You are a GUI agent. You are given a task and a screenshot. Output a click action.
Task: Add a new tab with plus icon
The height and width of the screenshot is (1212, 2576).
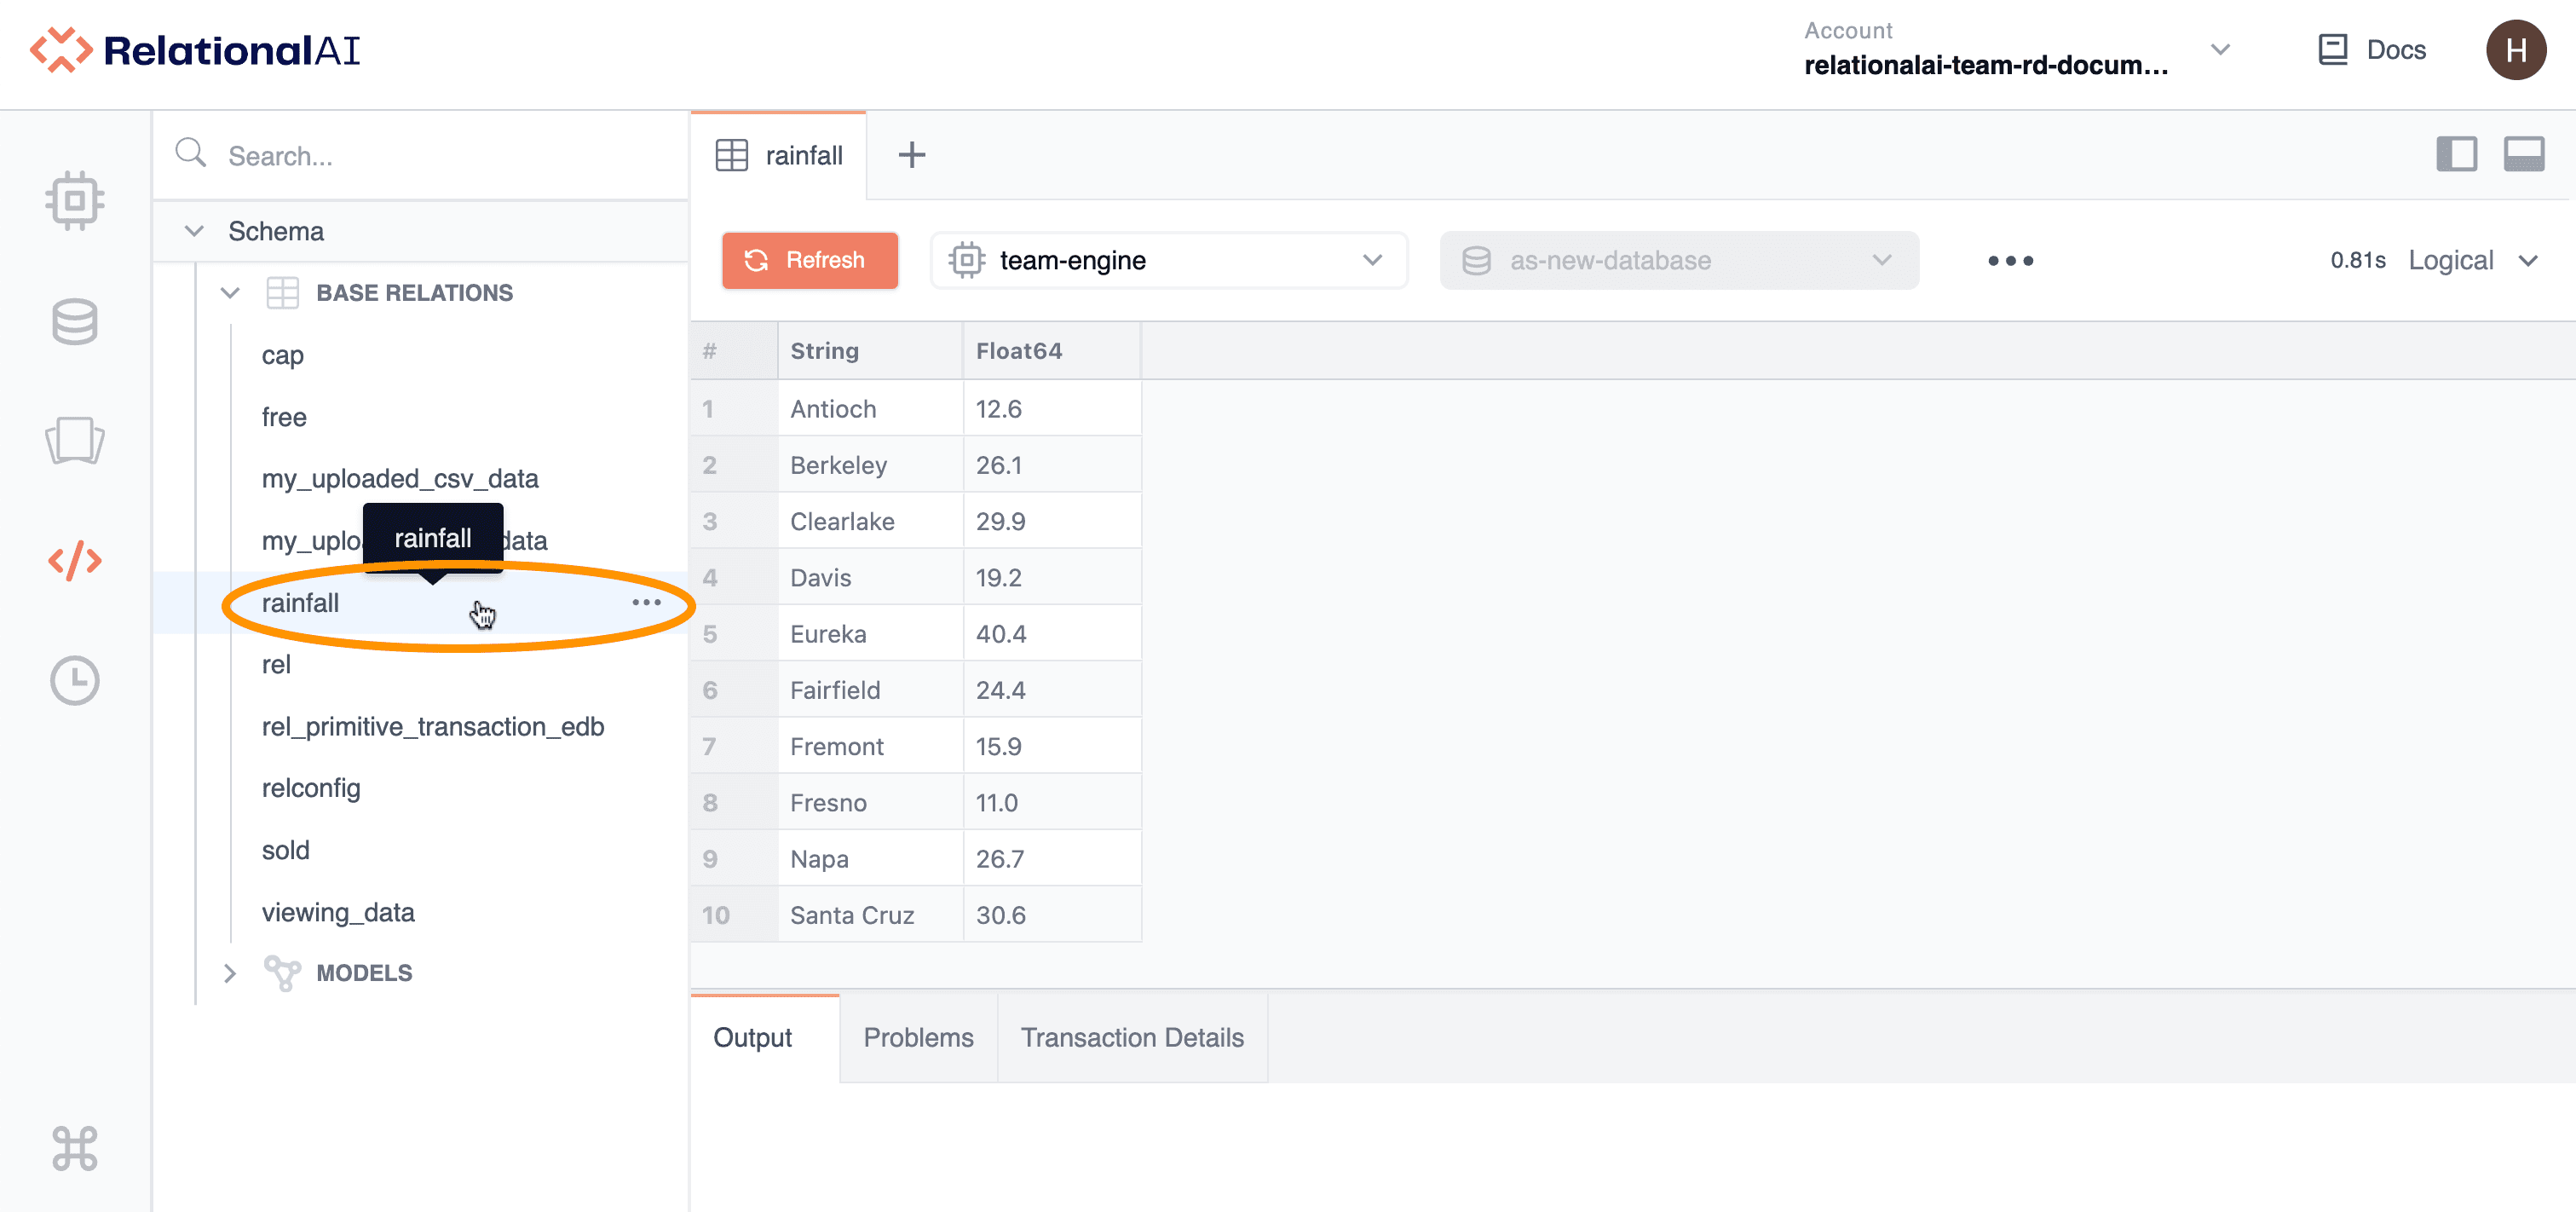tap(911, 155)
